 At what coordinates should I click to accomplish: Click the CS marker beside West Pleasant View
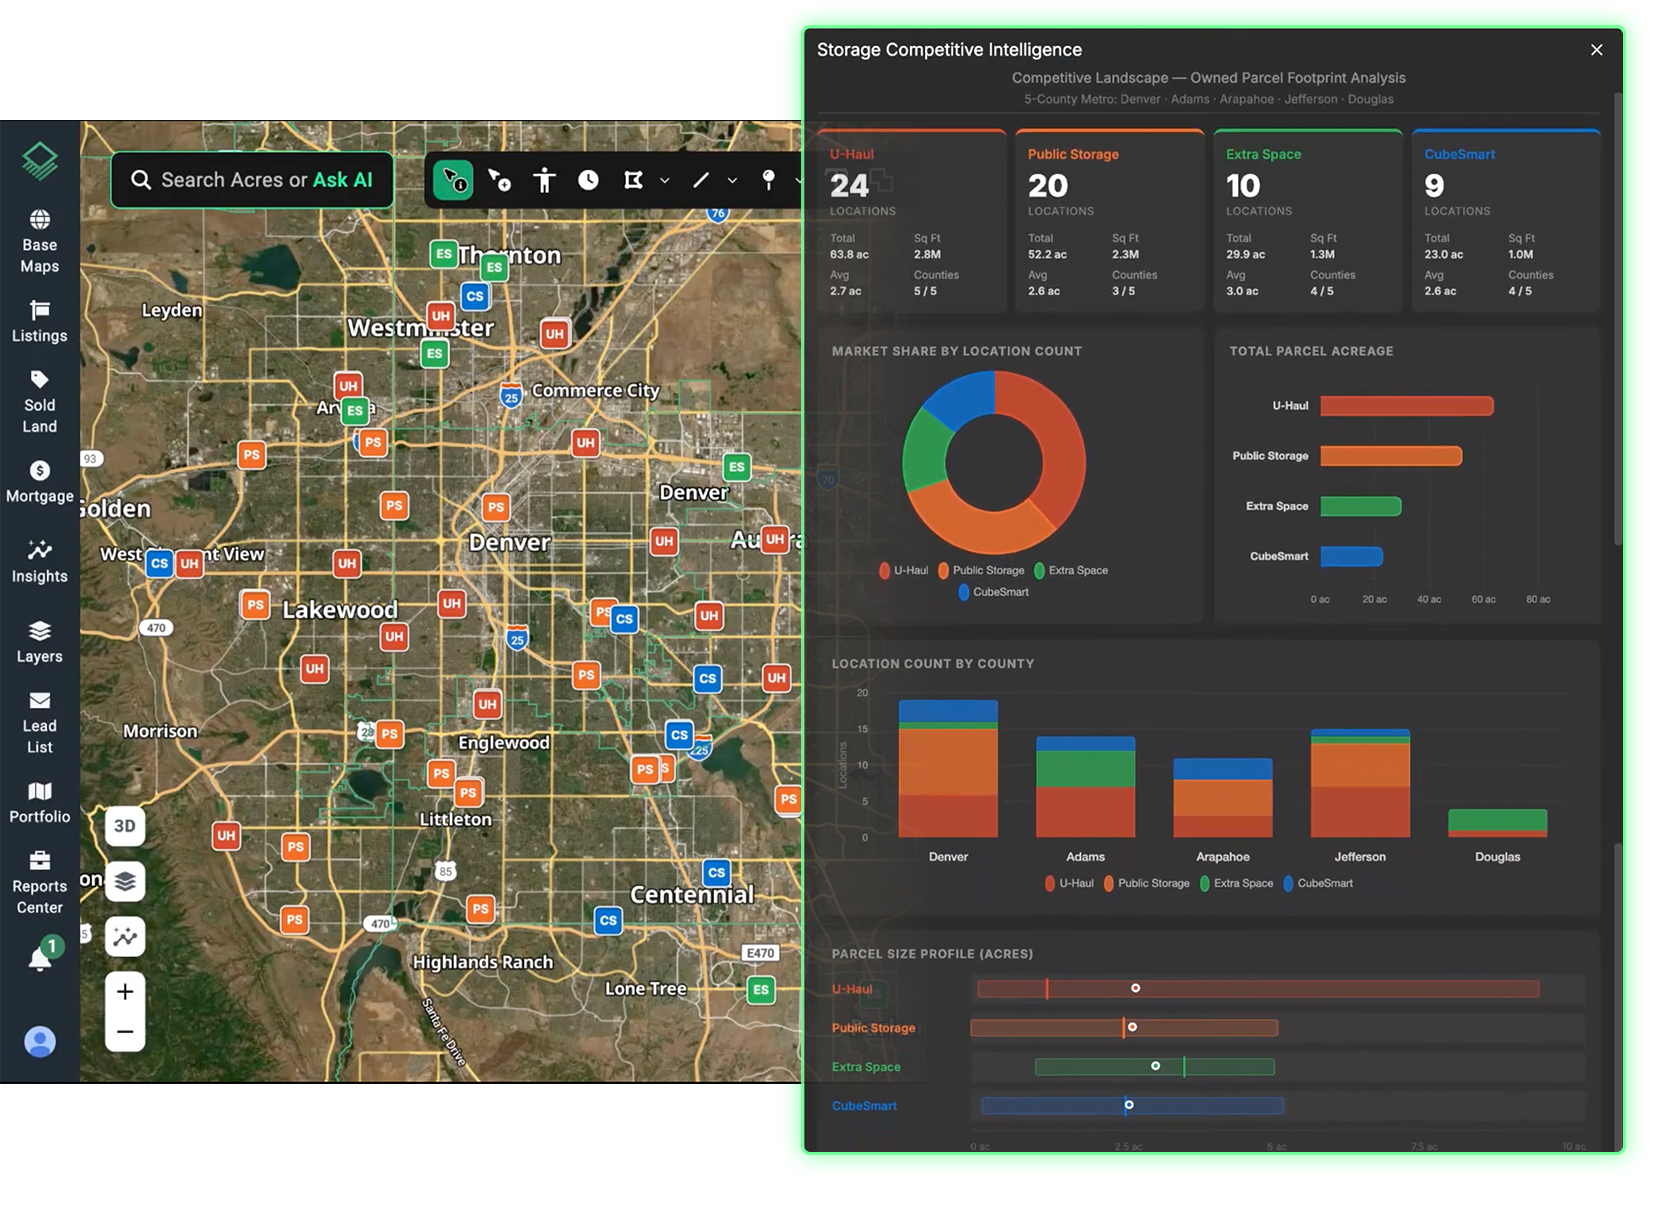pyautogui.click(x=159, y=563)
